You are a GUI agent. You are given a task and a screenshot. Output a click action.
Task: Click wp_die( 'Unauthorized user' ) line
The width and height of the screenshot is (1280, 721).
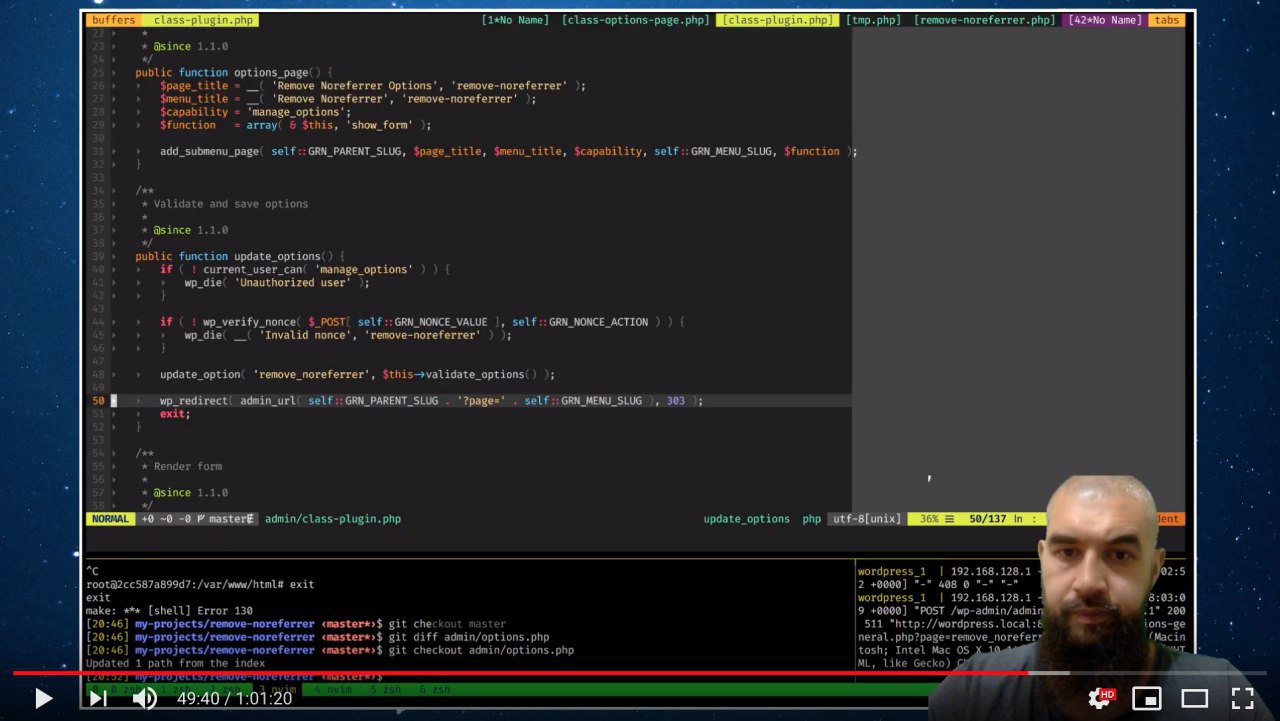(x=277, y=282)
